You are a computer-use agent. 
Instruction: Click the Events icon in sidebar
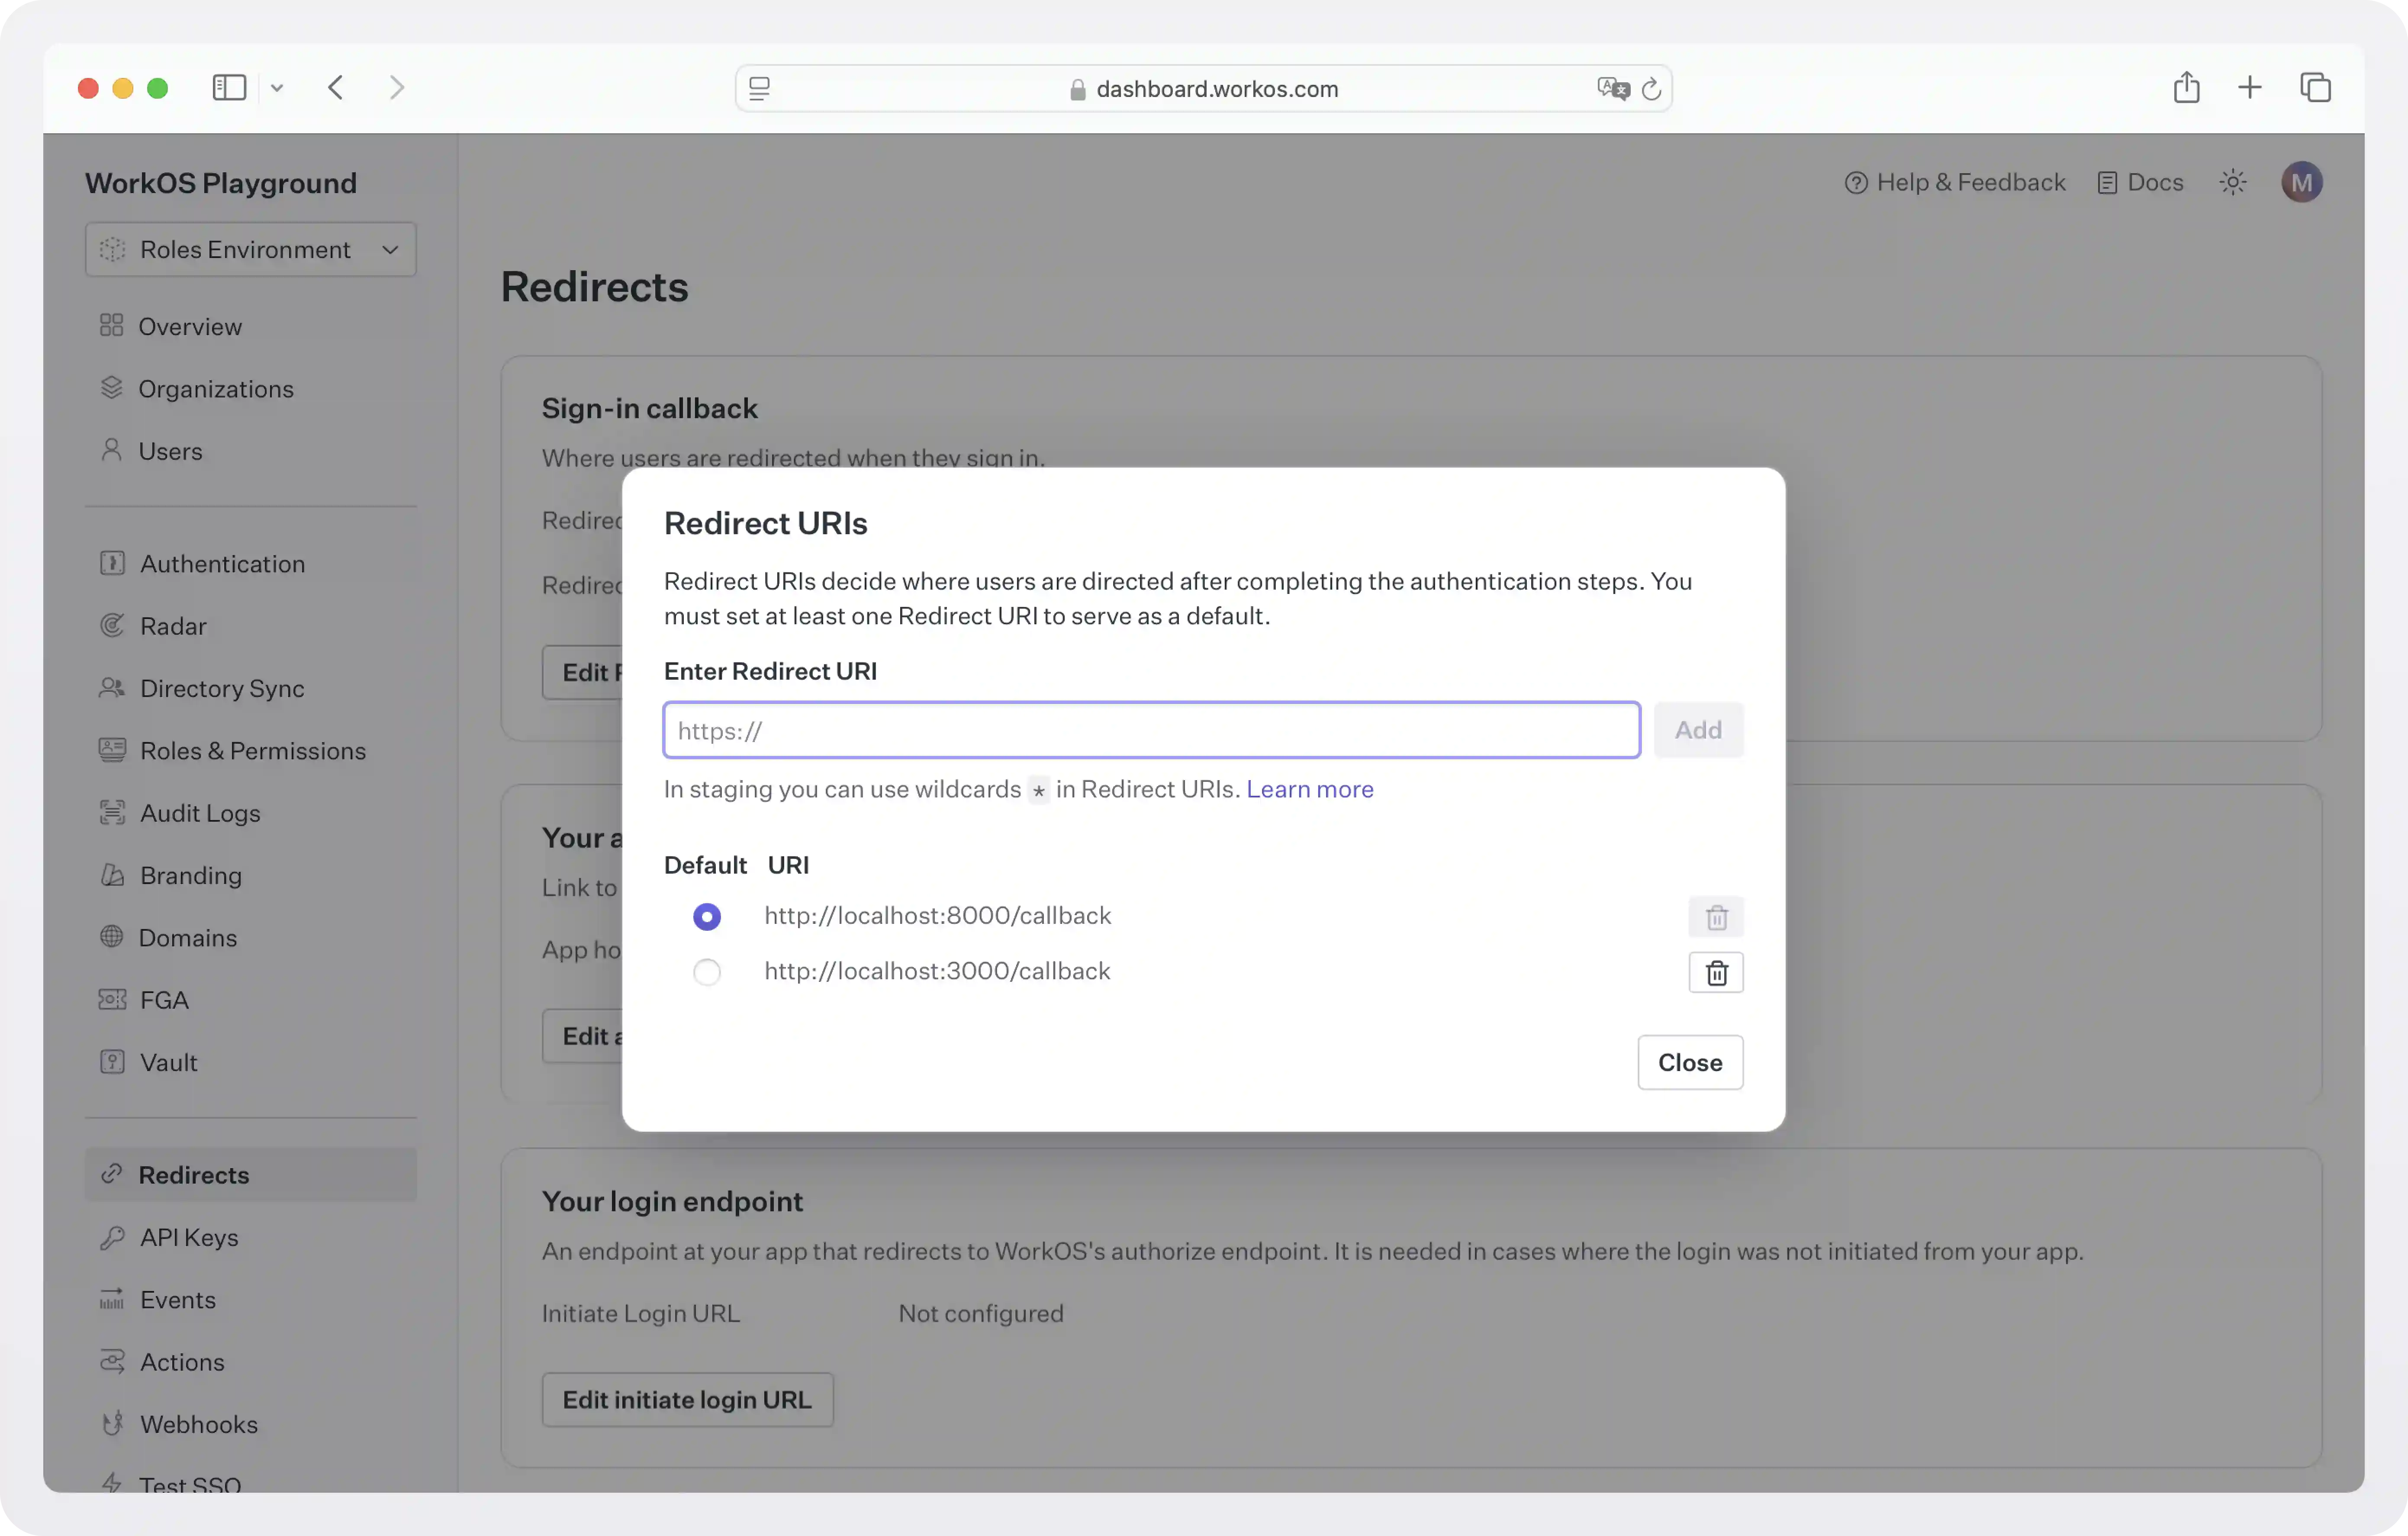112,1299
